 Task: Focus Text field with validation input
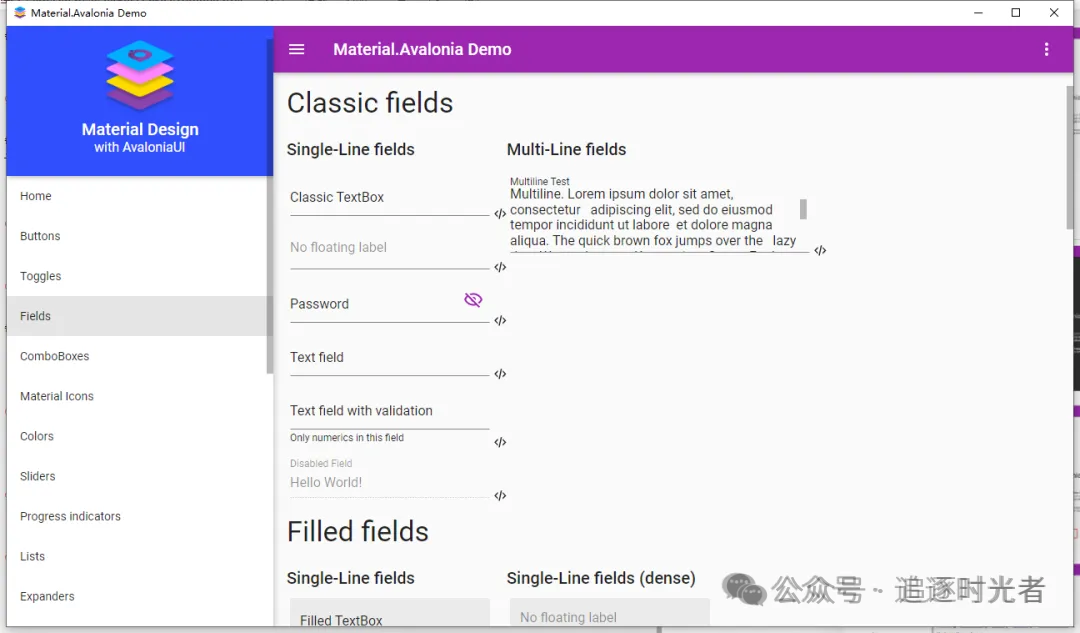[389, 412]
